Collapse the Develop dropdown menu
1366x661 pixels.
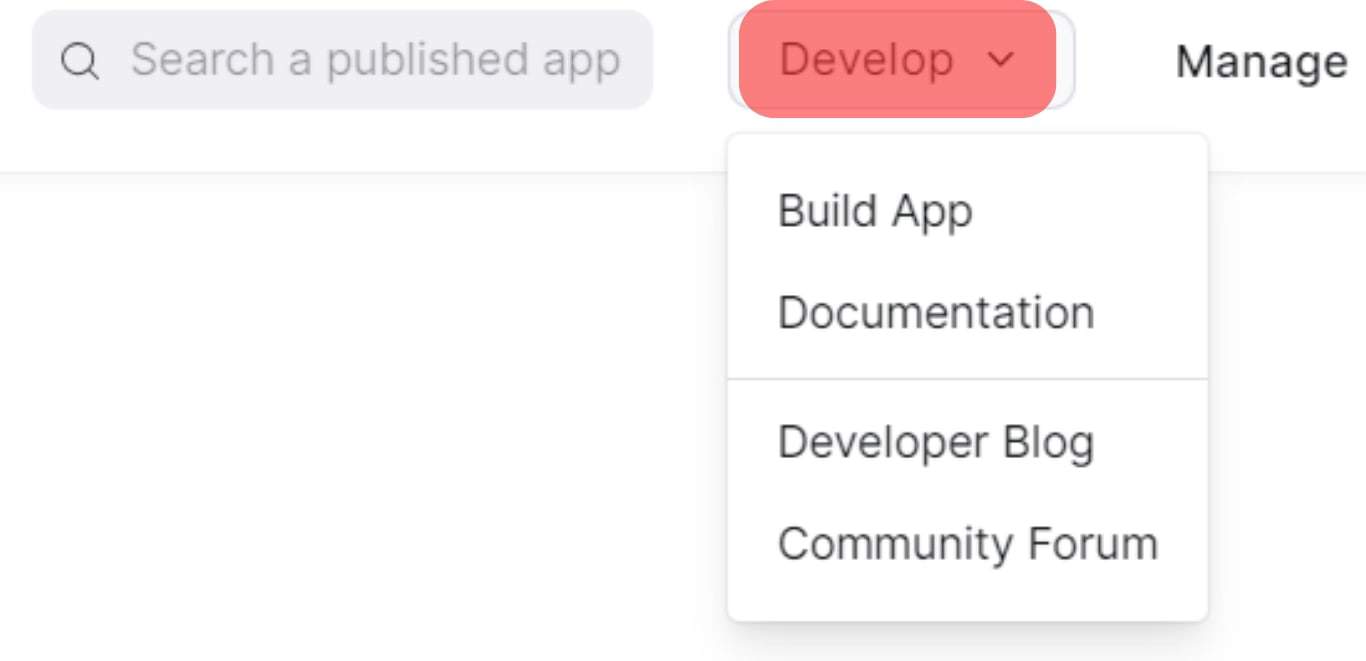(897, 60)
